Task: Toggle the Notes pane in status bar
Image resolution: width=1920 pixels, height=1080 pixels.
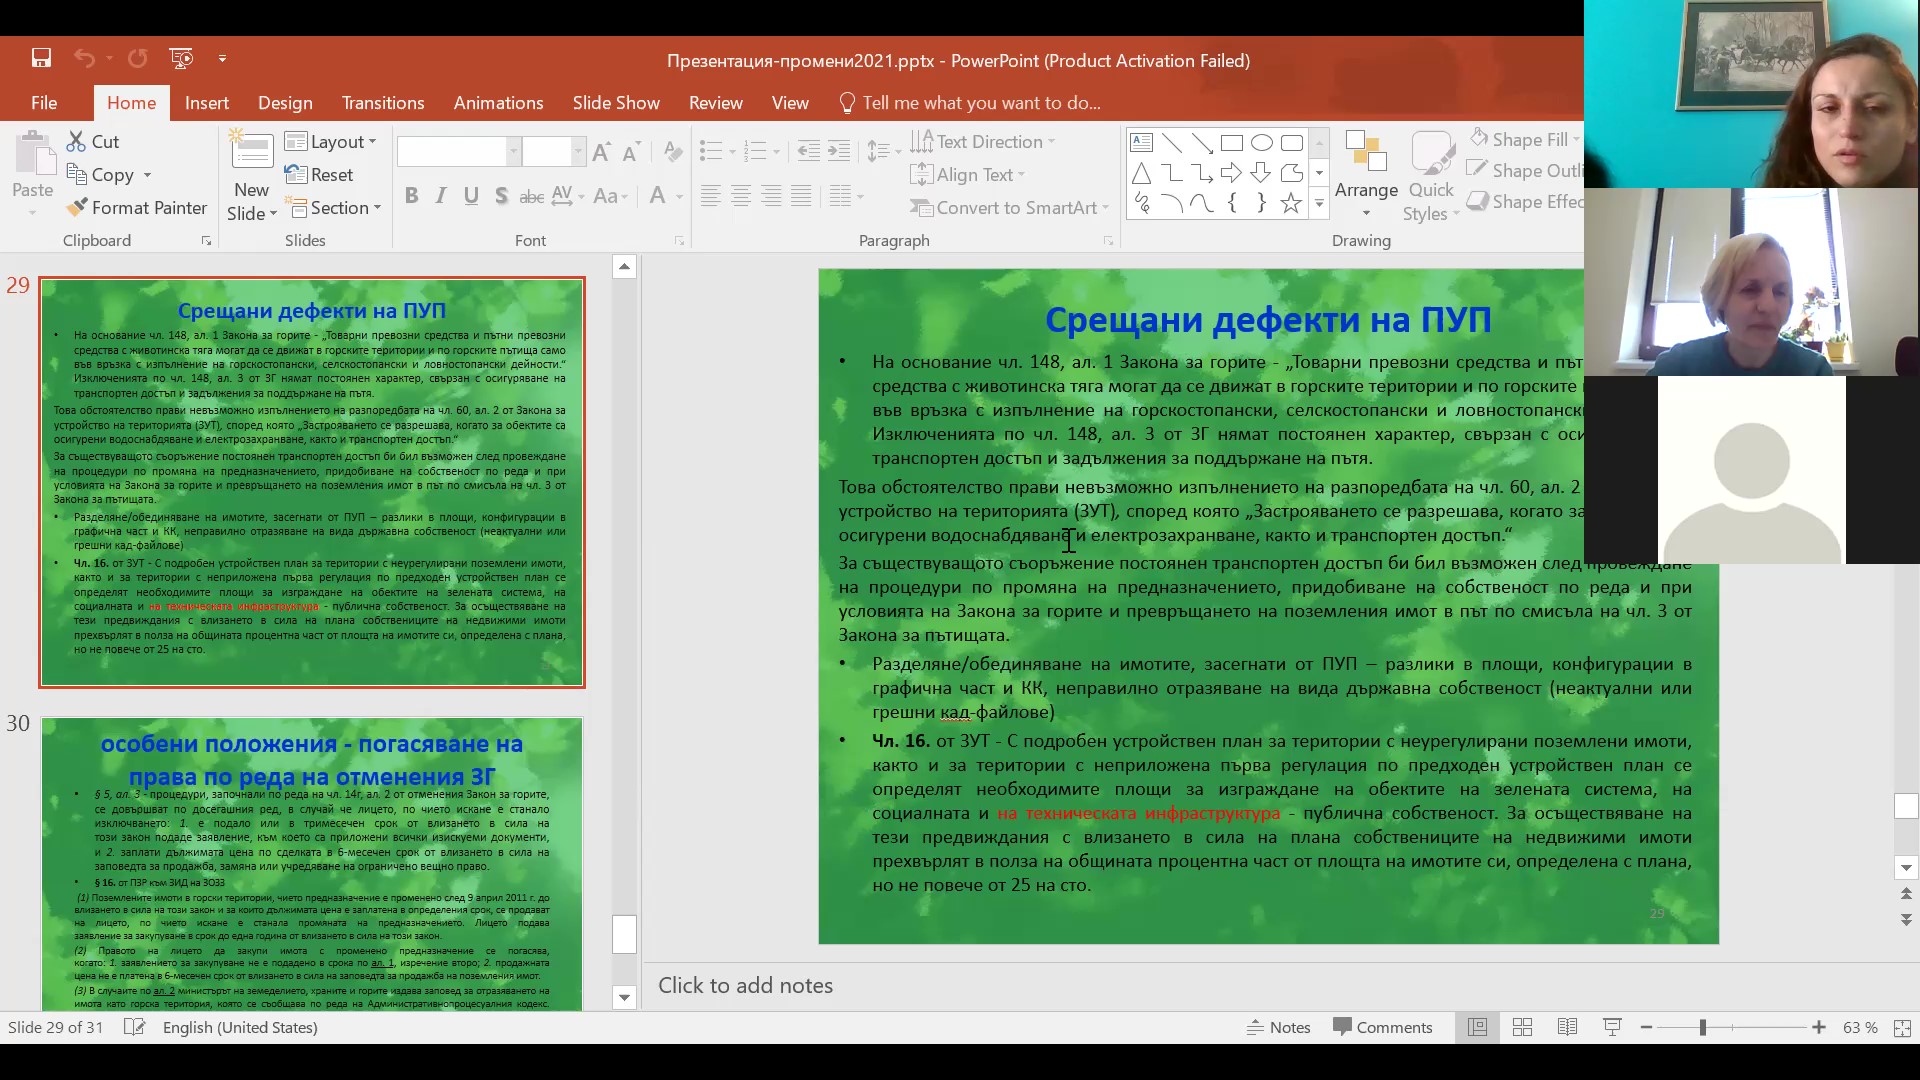Action: tap(1278, 1027)
